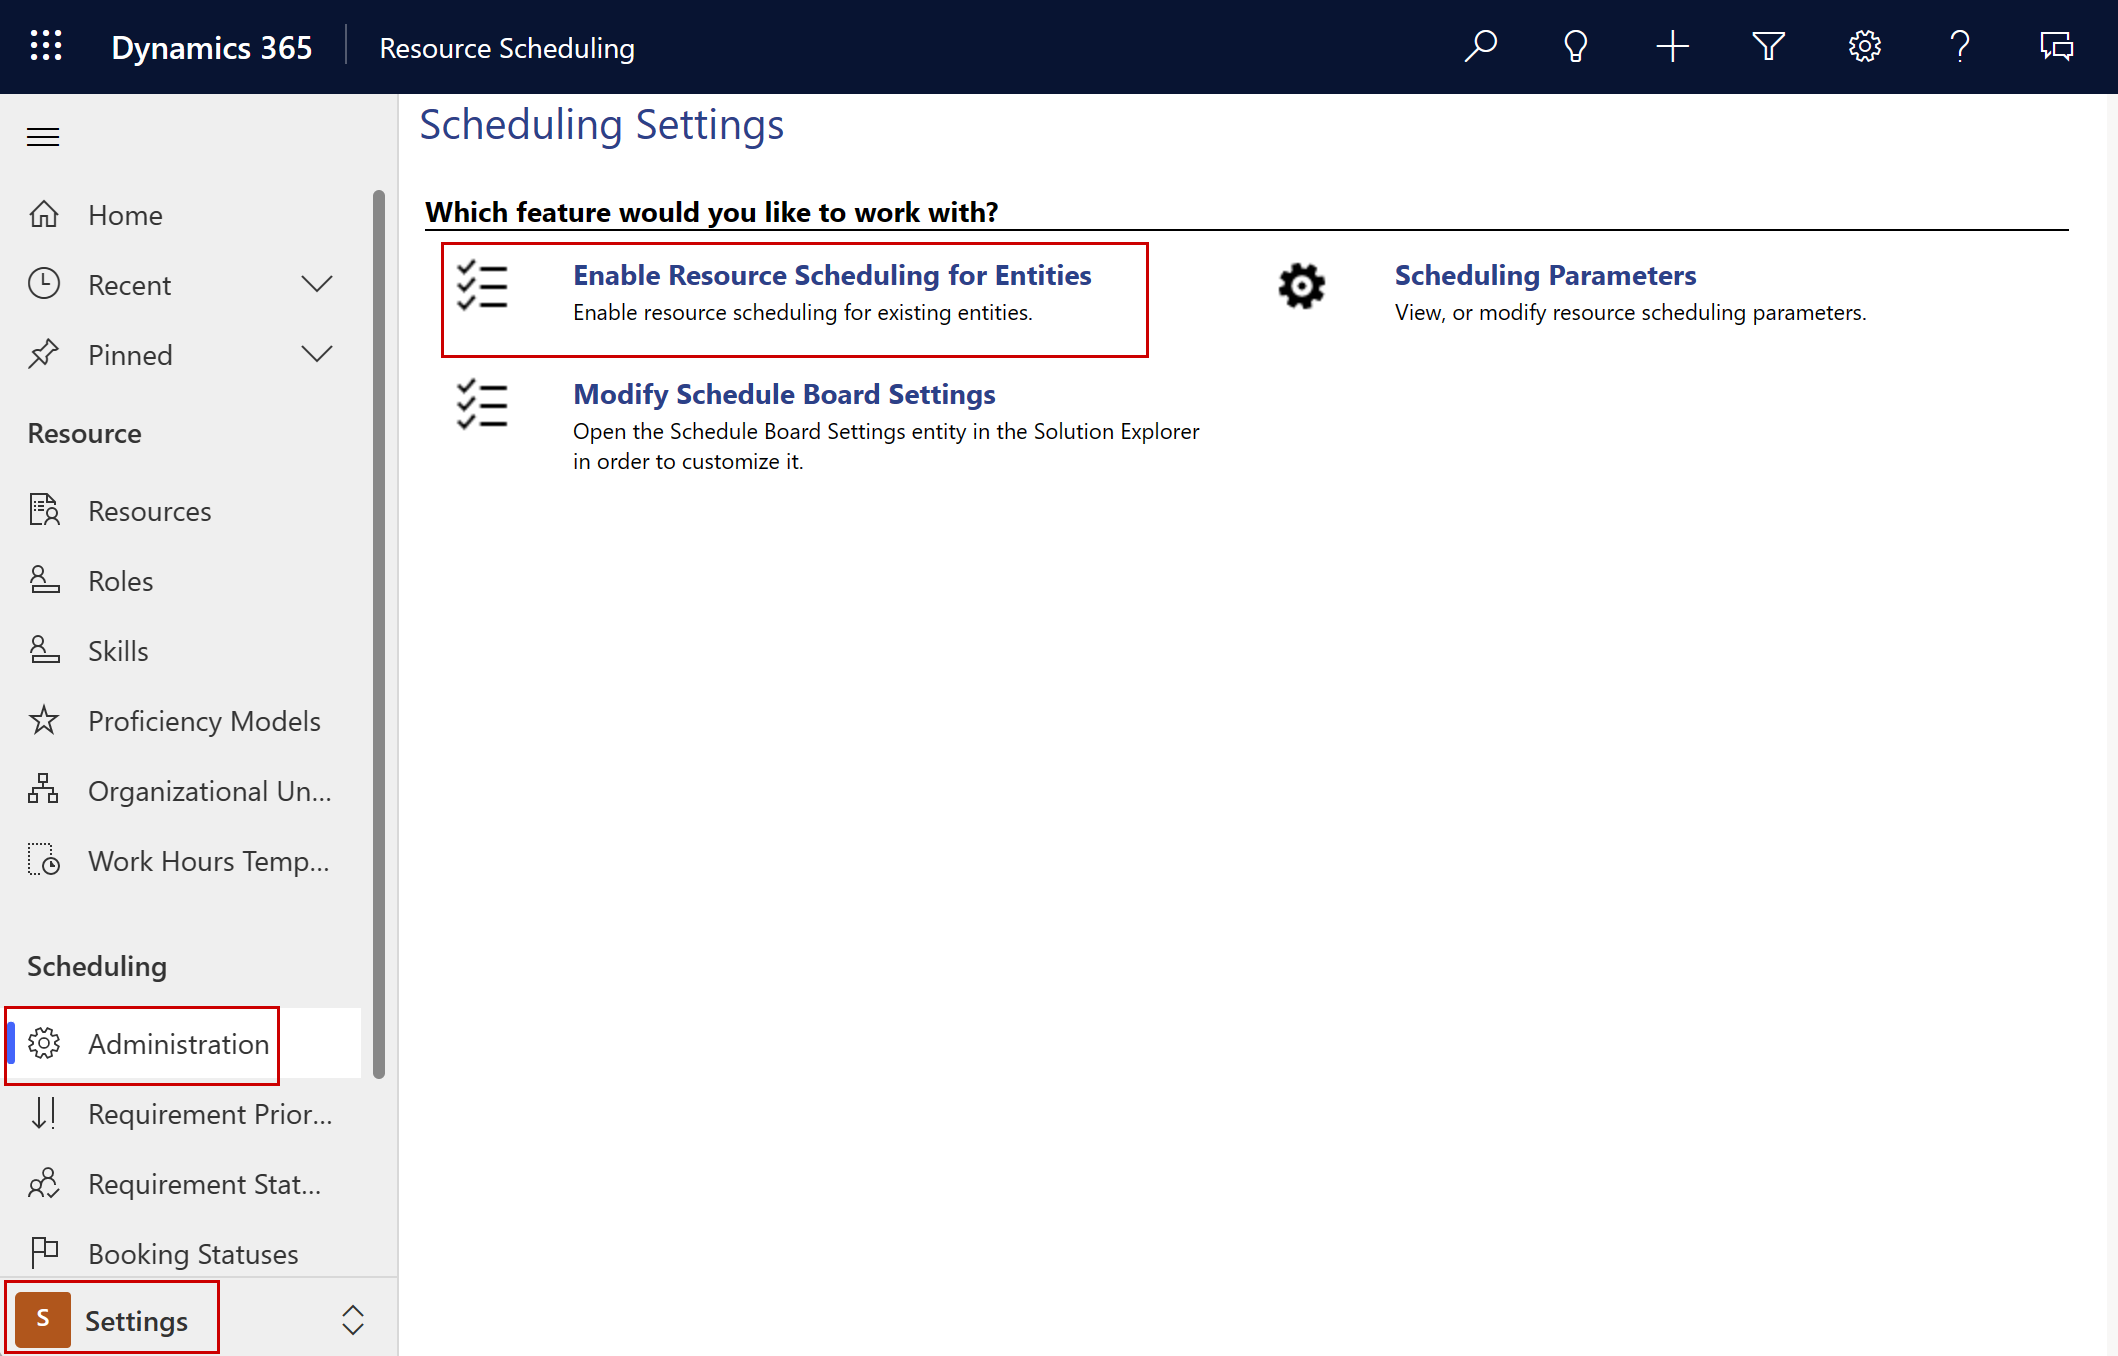Select Administration under Scheduling menu
Viewport: 2118px width, 1356px height.
tap(178, 1042)
